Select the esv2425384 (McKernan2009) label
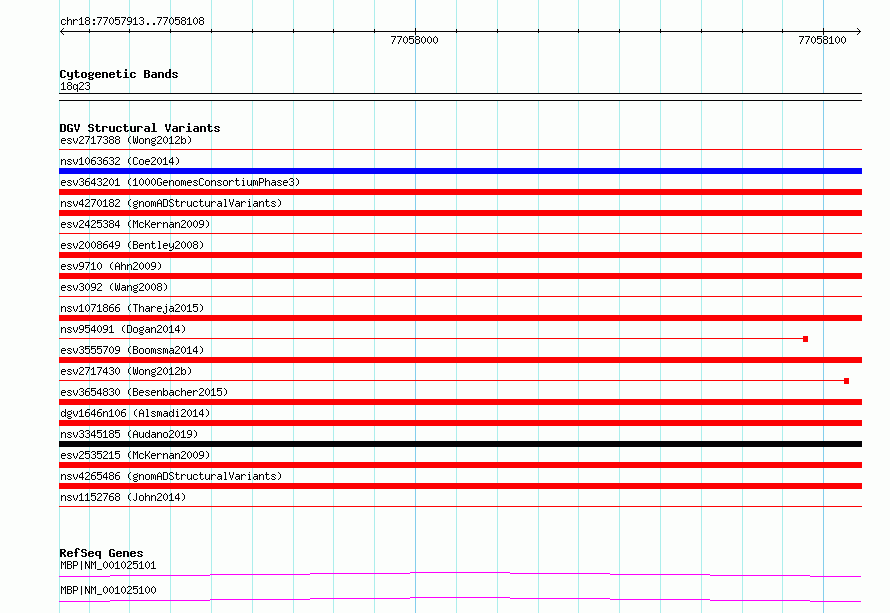Screen dimensions: 890x613 pos(135,224)
